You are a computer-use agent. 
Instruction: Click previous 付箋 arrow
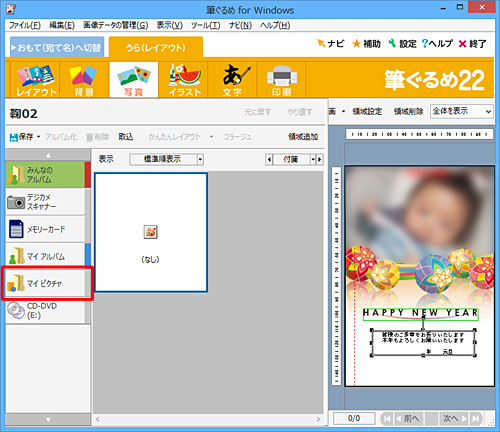coord(269,159)
